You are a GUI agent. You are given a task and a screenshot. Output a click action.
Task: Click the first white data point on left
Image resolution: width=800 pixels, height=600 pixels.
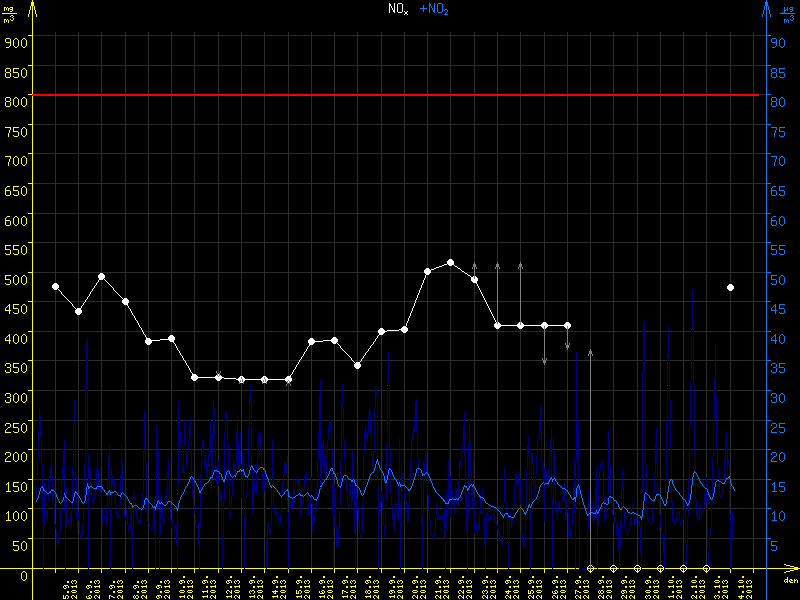[x=55, y=286]
